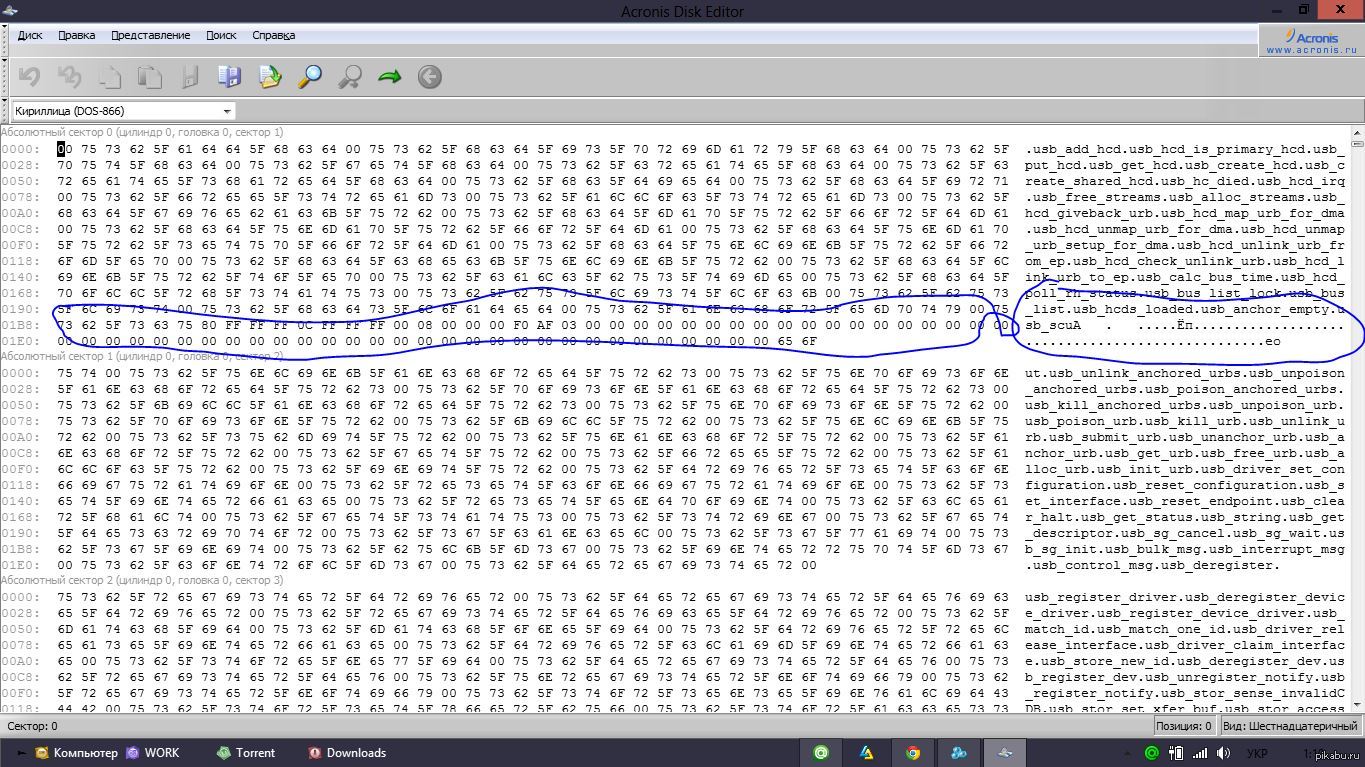Open the www.acronis.ru link
The image size is (1365, 767).
point(1311,48)
